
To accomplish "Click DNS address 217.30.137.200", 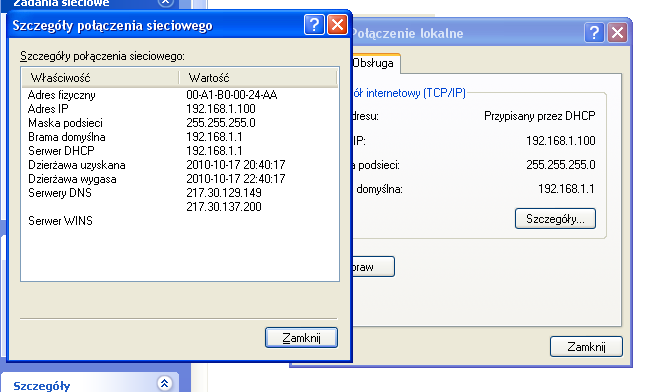I will [x=224, y=207].
